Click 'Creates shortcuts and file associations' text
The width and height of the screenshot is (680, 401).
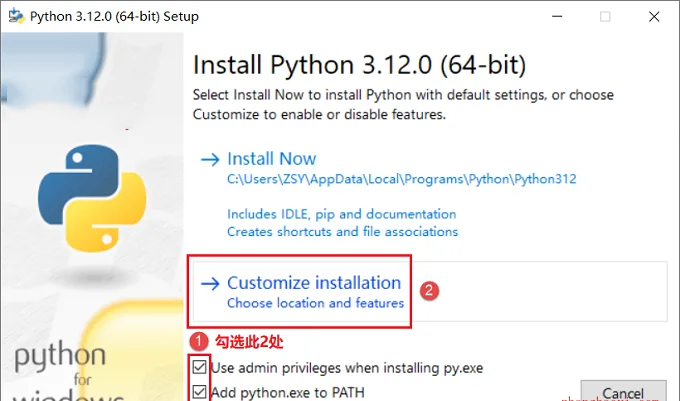point(343,231)
